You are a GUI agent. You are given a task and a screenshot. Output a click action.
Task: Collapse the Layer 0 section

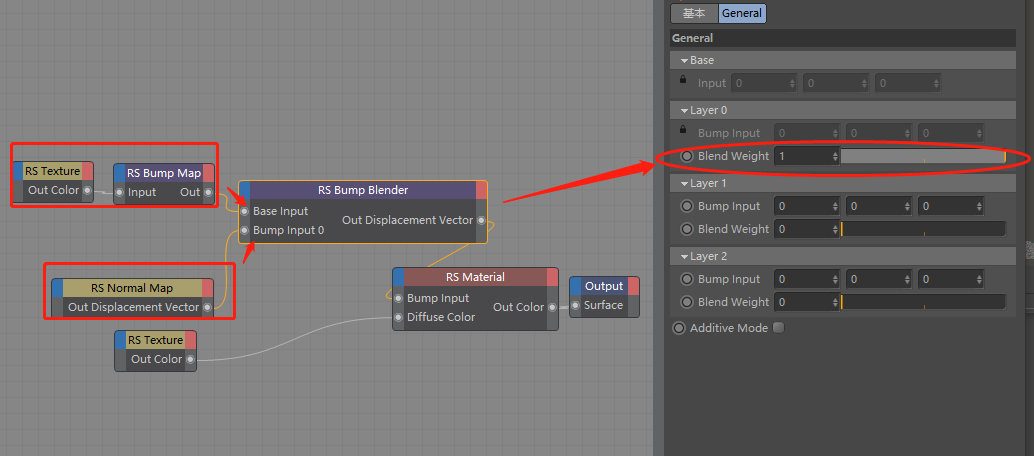[x=684, y=110]
